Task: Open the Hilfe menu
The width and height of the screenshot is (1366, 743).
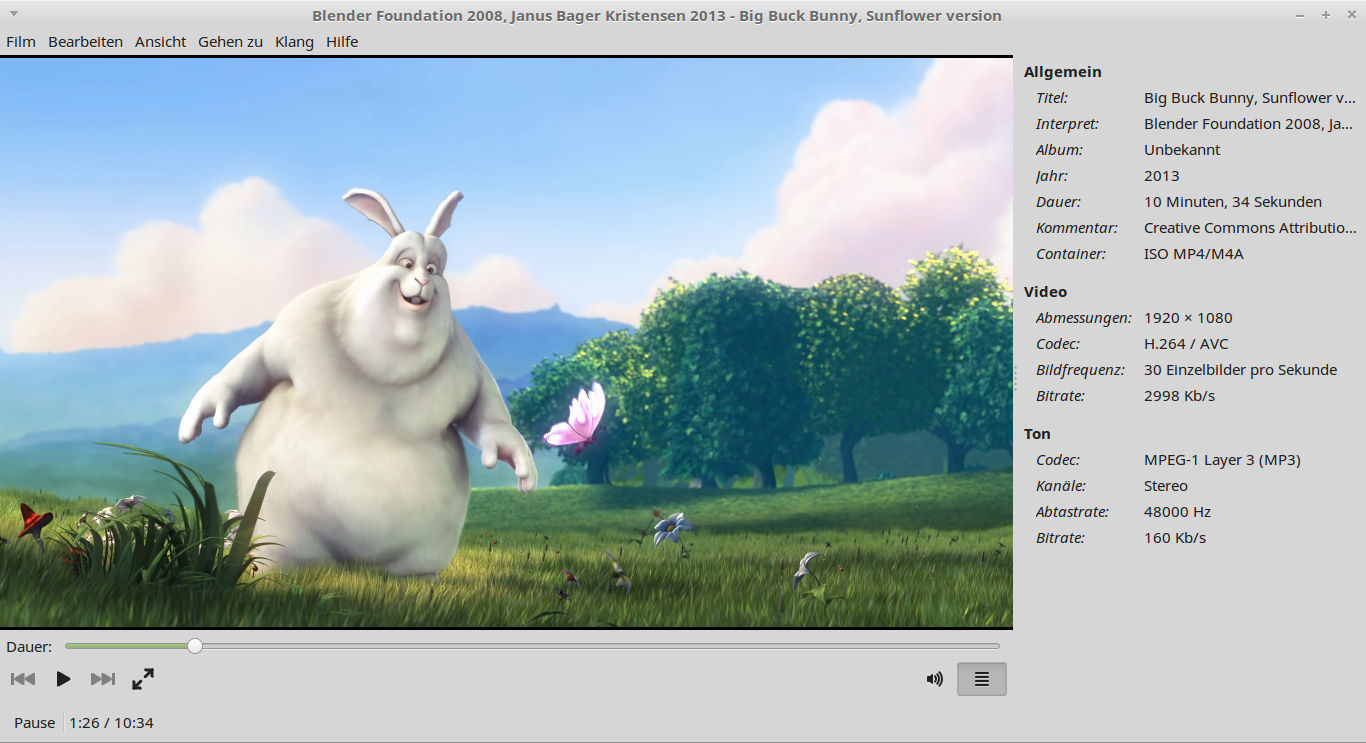Action: click(x=342, y=42)
